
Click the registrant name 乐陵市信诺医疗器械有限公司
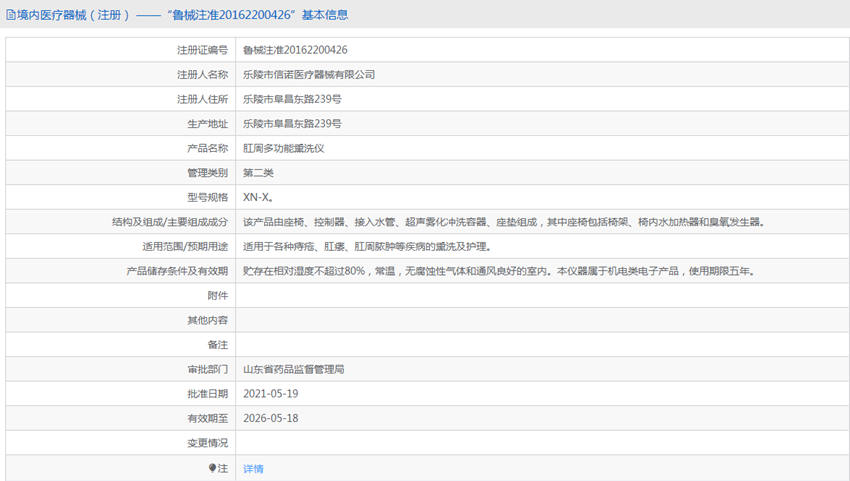pos(308,74)
